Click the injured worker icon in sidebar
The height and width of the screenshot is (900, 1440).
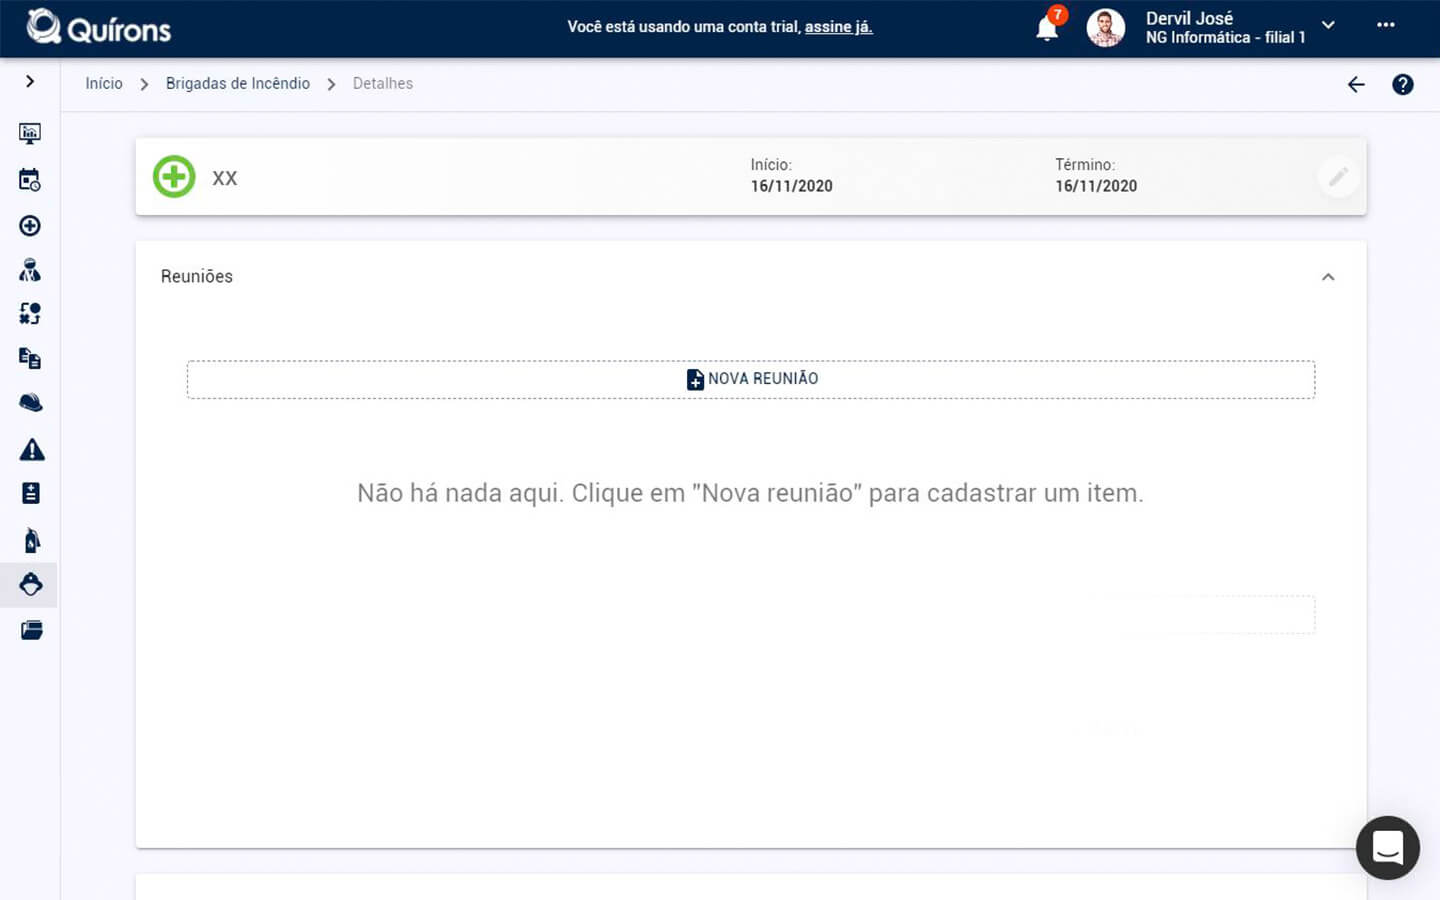[30, 270]
